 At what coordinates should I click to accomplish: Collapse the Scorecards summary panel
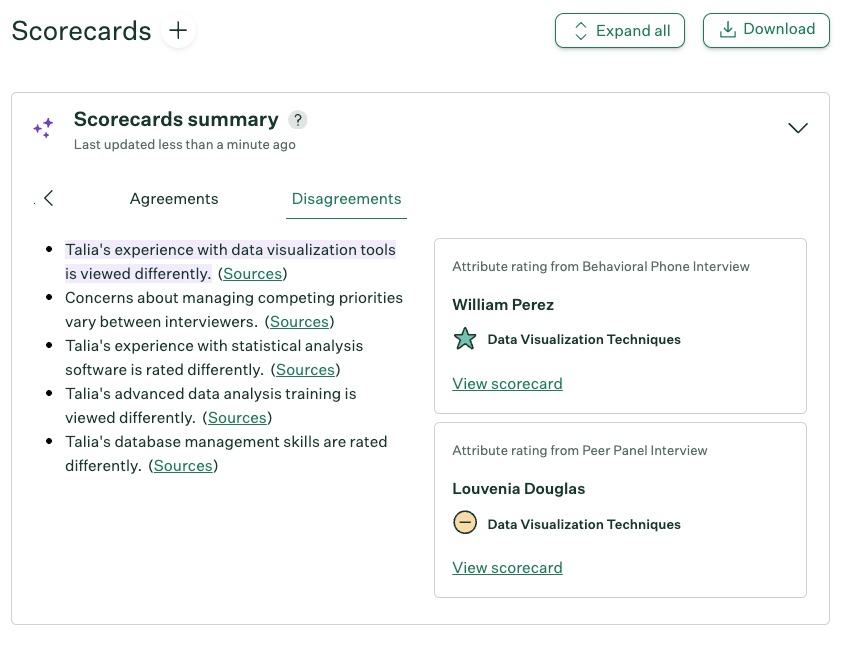tap(797, 128)
